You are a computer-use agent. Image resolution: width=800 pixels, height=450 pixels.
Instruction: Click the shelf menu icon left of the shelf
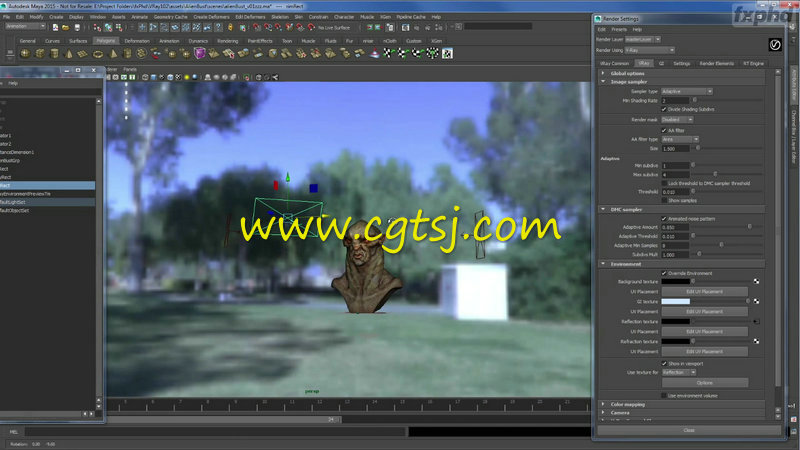(x=10, y=53)
